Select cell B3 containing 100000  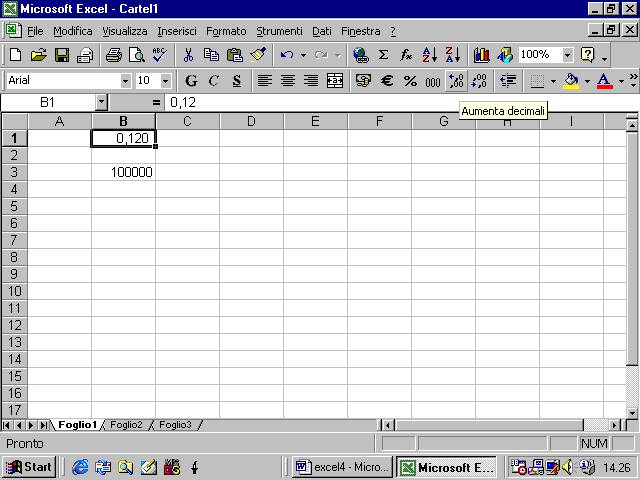(123, 172)
